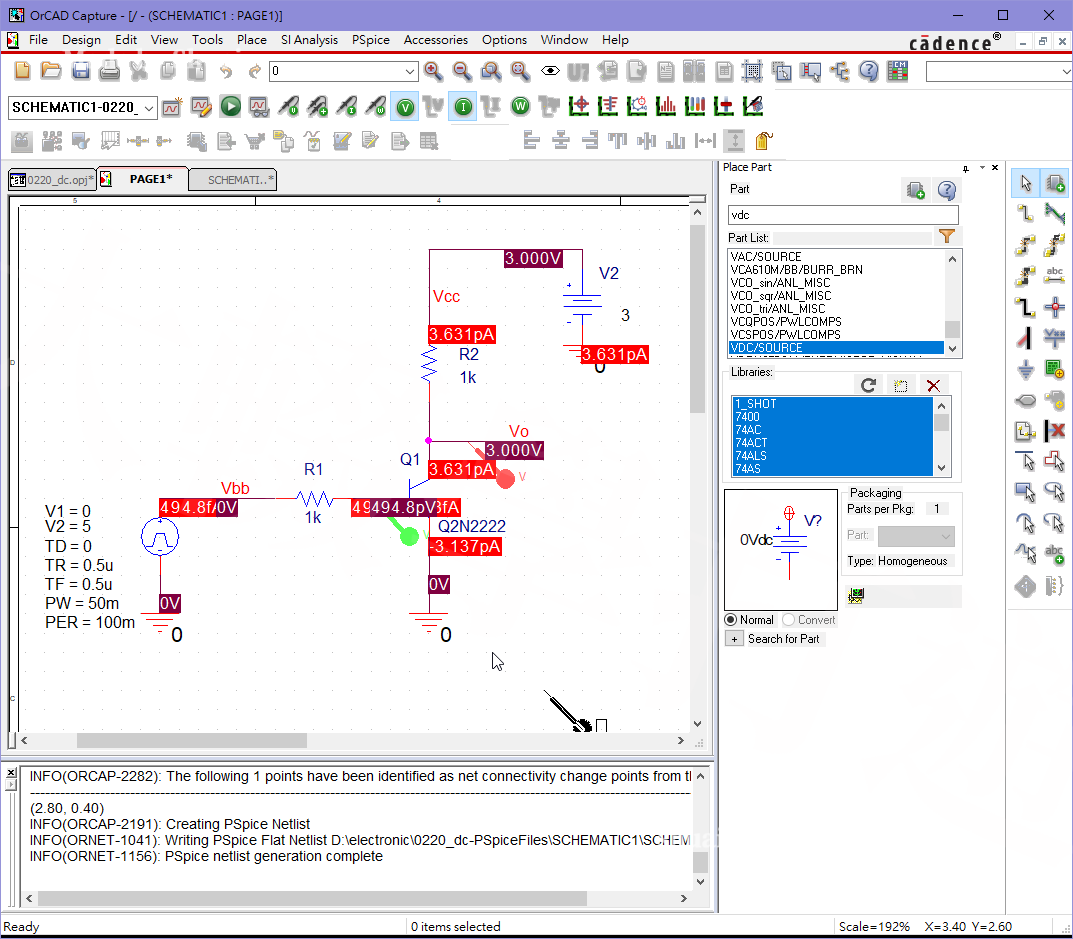Place a current marker probe

(347, 106)
